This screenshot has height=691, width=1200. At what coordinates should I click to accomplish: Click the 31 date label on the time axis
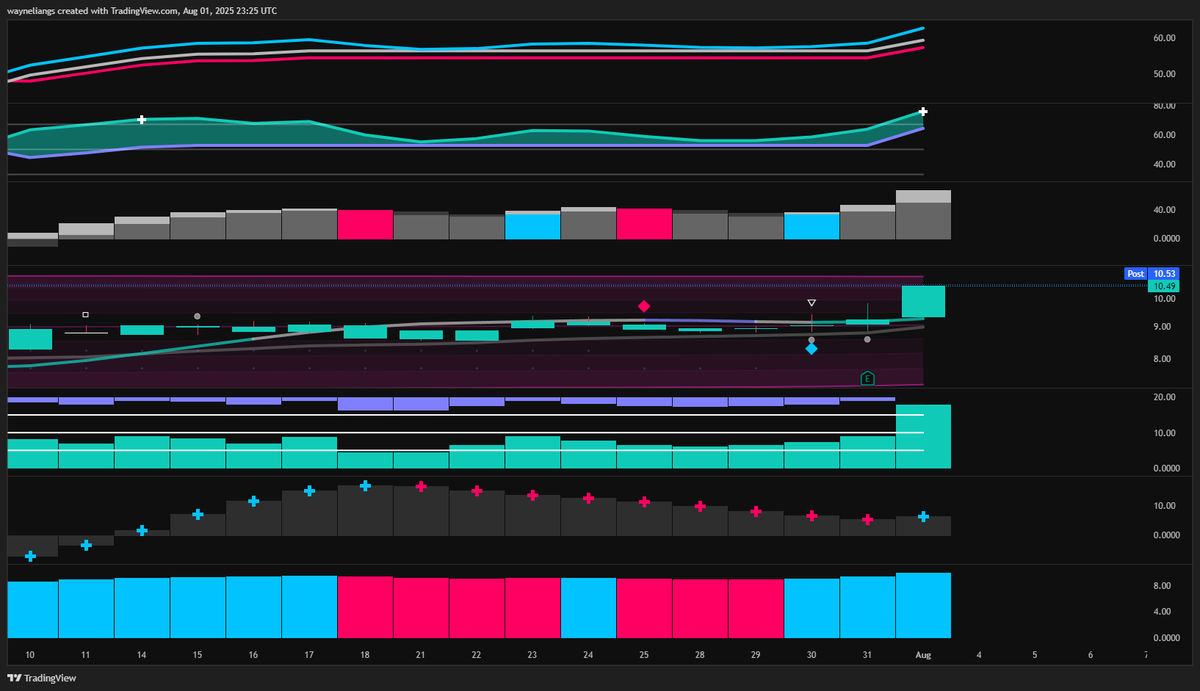coord(868,655)
